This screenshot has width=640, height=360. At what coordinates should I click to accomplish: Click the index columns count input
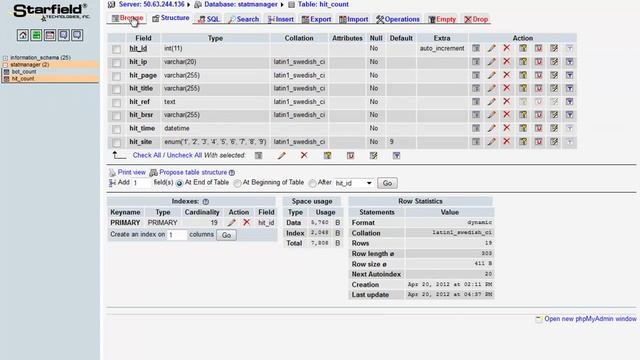click(x=177, y=235)
